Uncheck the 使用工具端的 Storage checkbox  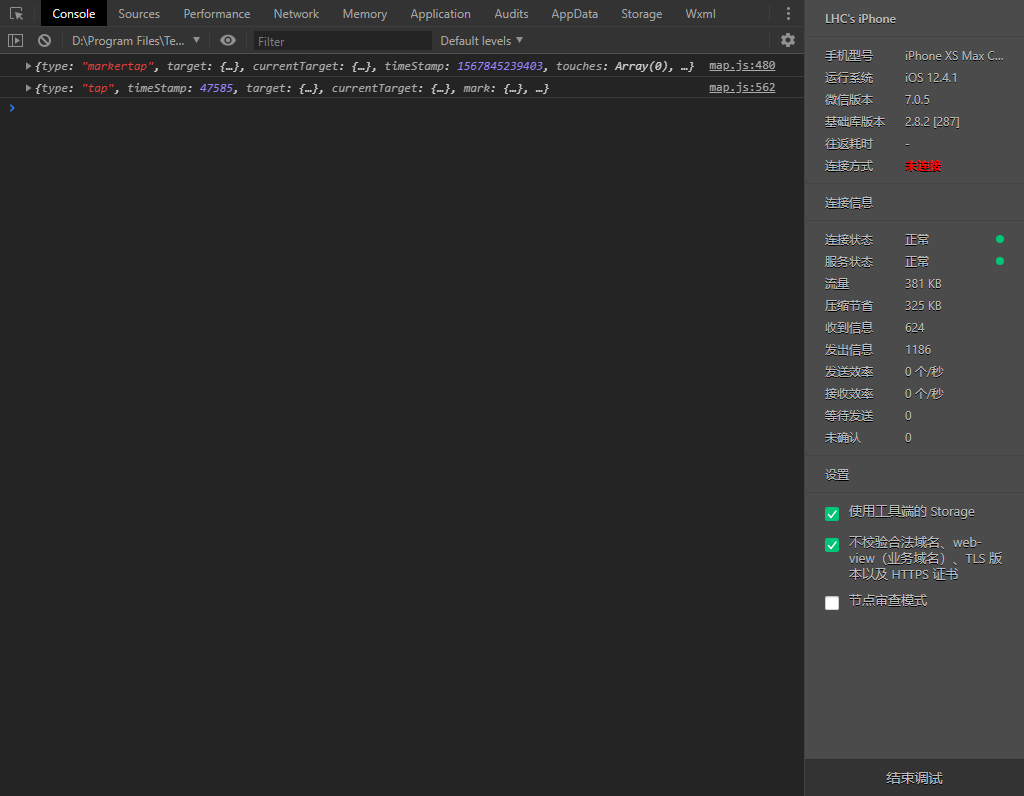coord(832,514)
